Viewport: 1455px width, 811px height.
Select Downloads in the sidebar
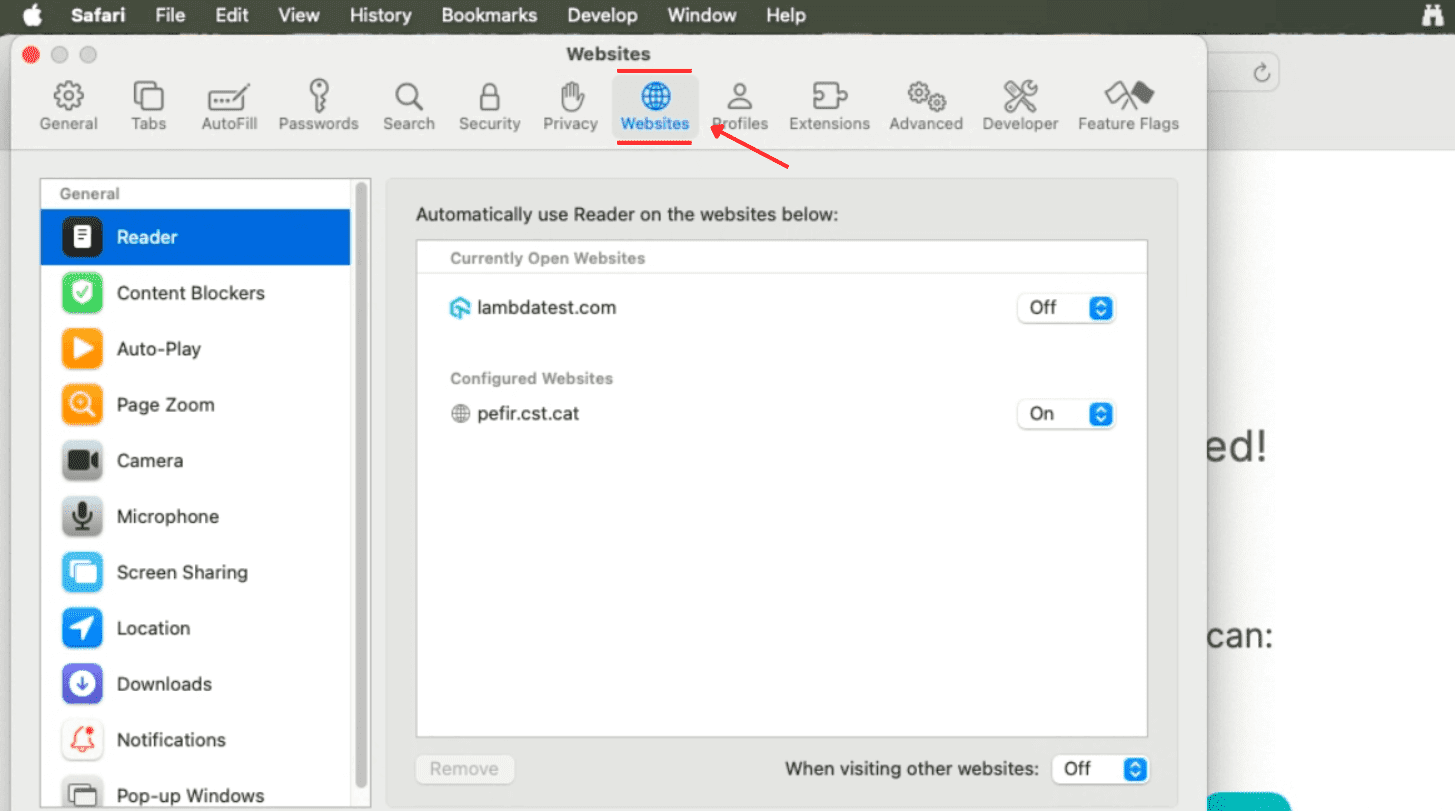click(196, 684)
